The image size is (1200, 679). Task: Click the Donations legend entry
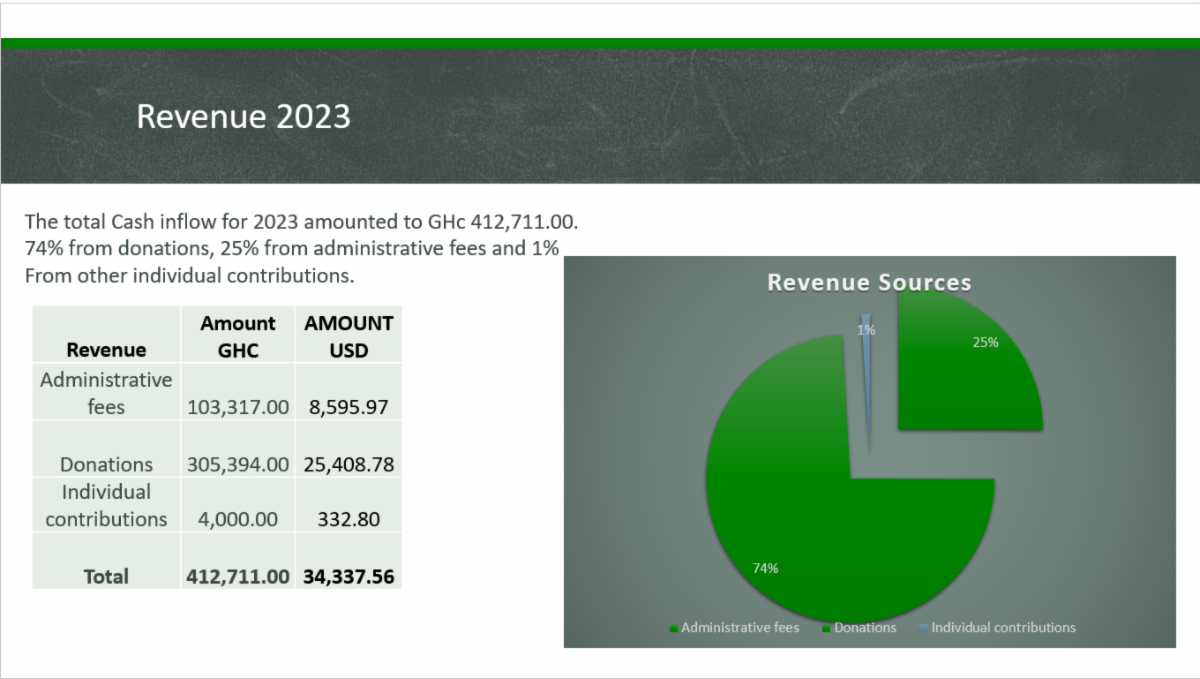[865, 628]
